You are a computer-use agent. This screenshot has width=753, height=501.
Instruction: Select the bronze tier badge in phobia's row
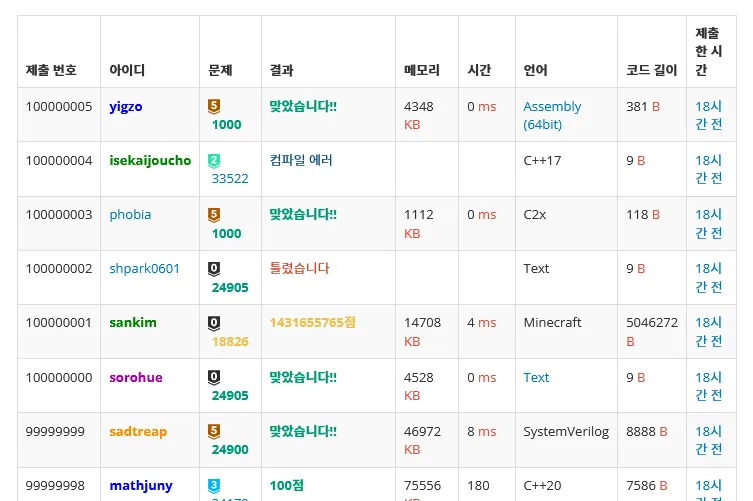(214, 214)
